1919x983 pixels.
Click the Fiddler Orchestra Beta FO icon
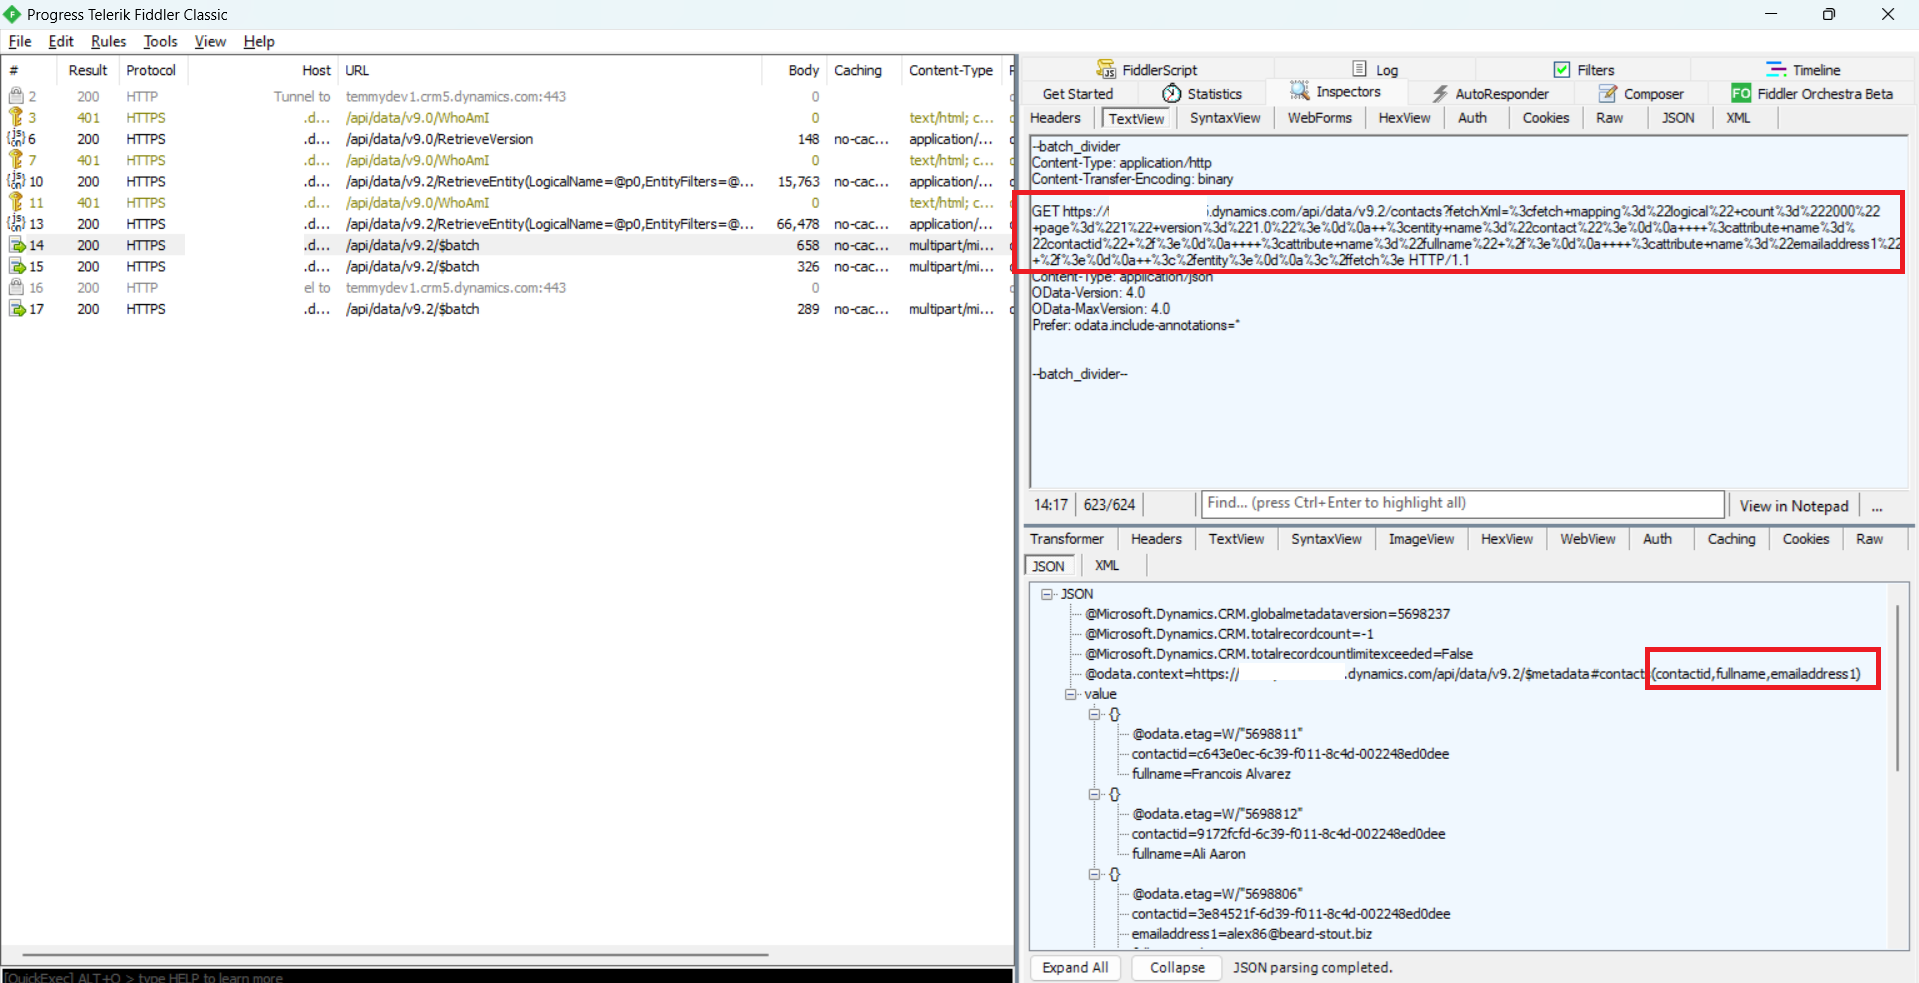1741,93
